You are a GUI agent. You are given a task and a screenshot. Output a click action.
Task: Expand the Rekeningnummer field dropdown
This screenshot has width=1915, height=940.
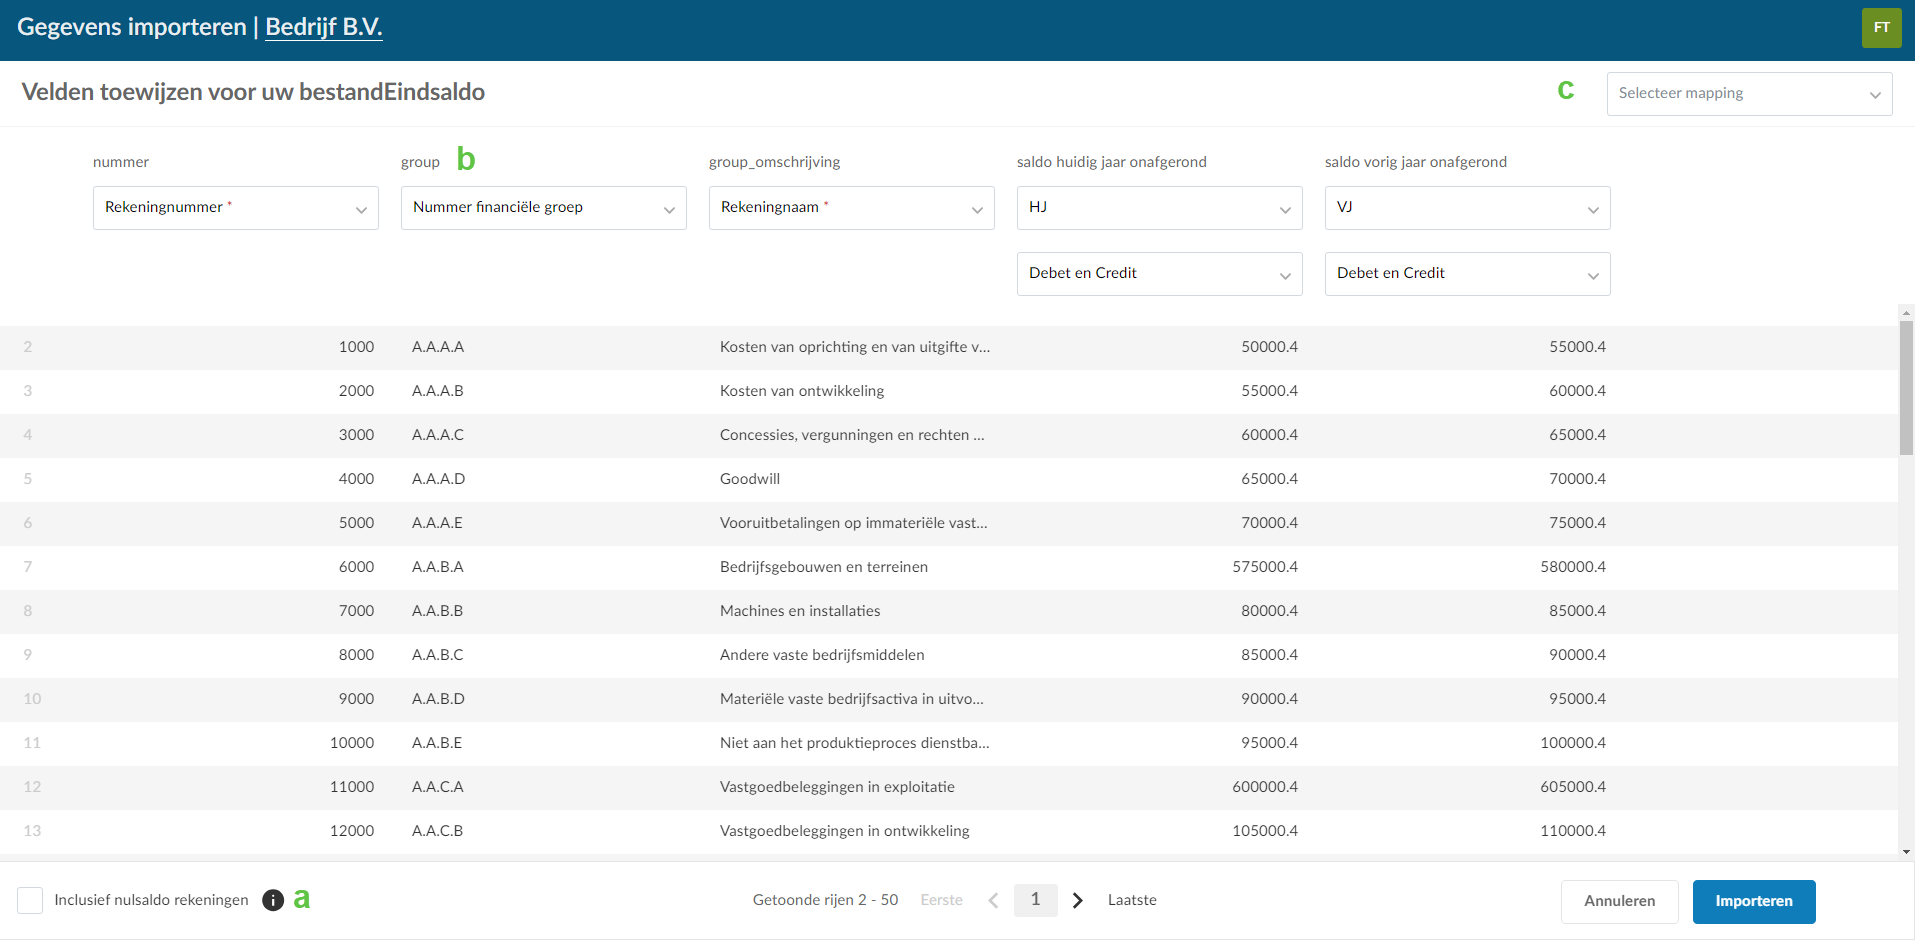236,208
